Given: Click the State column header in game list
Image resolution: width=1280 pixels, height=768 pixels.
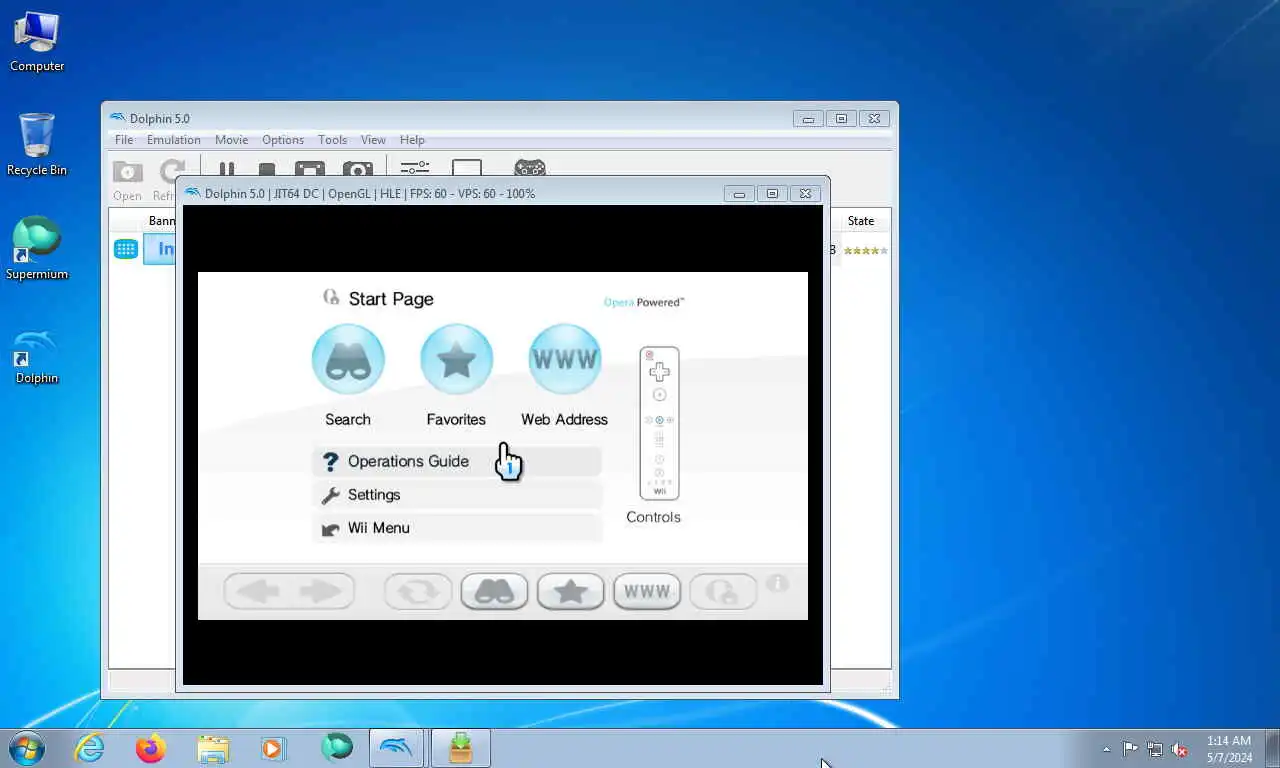Looking at the screenshot, I should [x=861, y=221].
